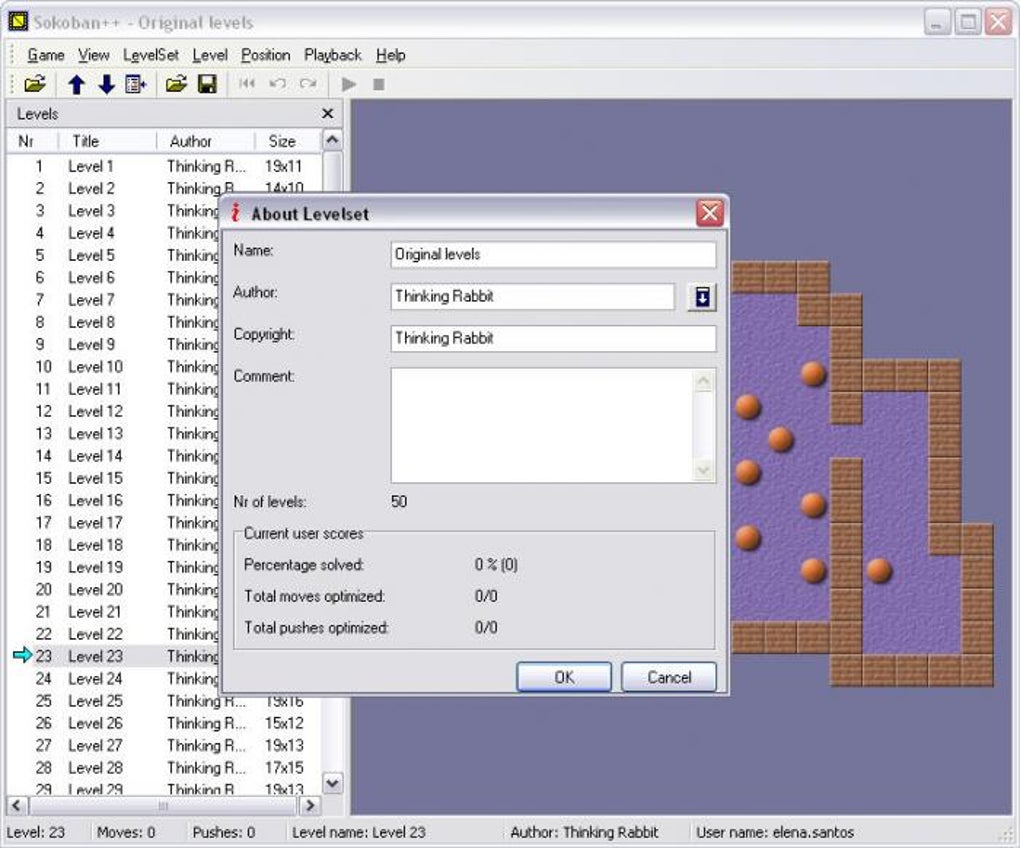Click the play button in the toolbar
Image resolution: width=1020 pixels, height=848 pixels.
[349, 84]
